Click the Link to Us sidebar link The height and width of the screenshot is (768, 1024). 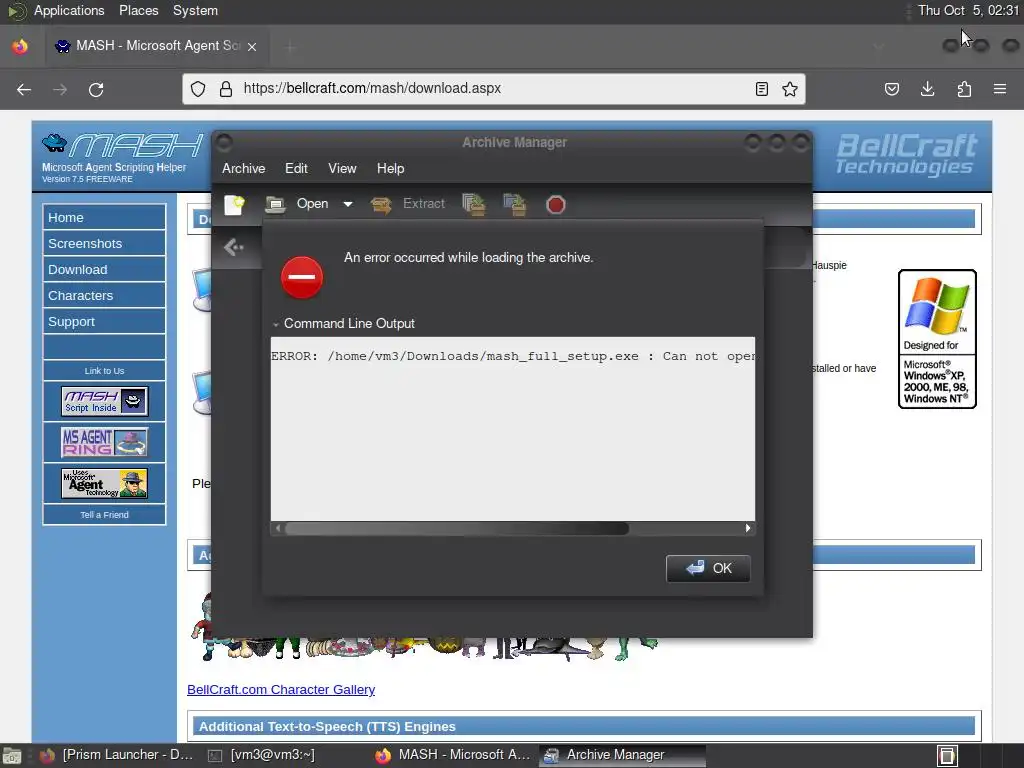coord(104,371)
